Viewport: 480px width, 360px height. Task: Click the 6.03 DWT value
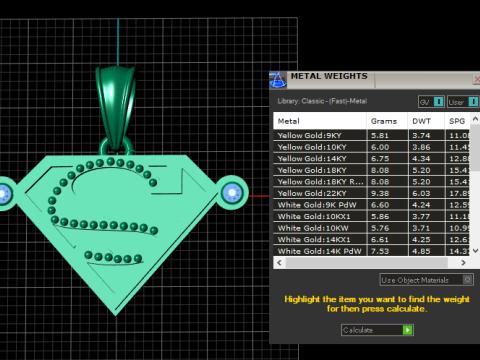tap(421, 193)
